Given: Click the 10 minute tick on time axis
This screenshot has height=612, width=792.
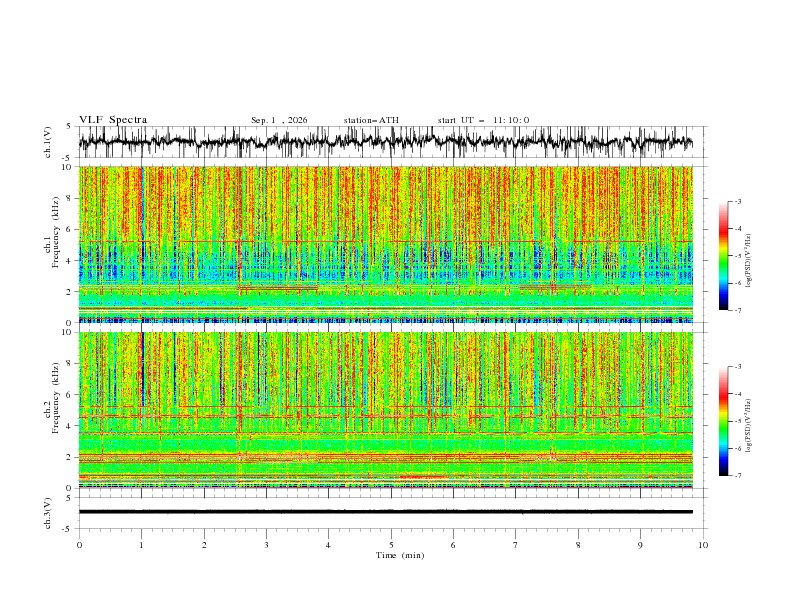Looking at the screenshot, I should [703, 545].
